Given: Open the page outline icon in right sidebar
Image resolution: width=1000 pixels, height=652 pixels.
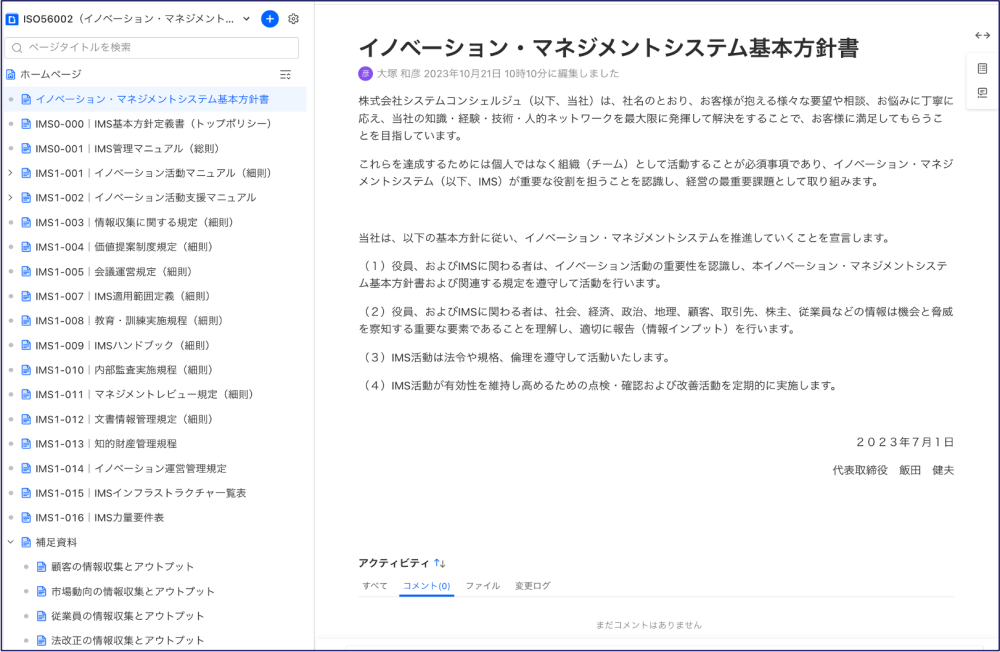Looking at the screenshot, I should 982,68.
